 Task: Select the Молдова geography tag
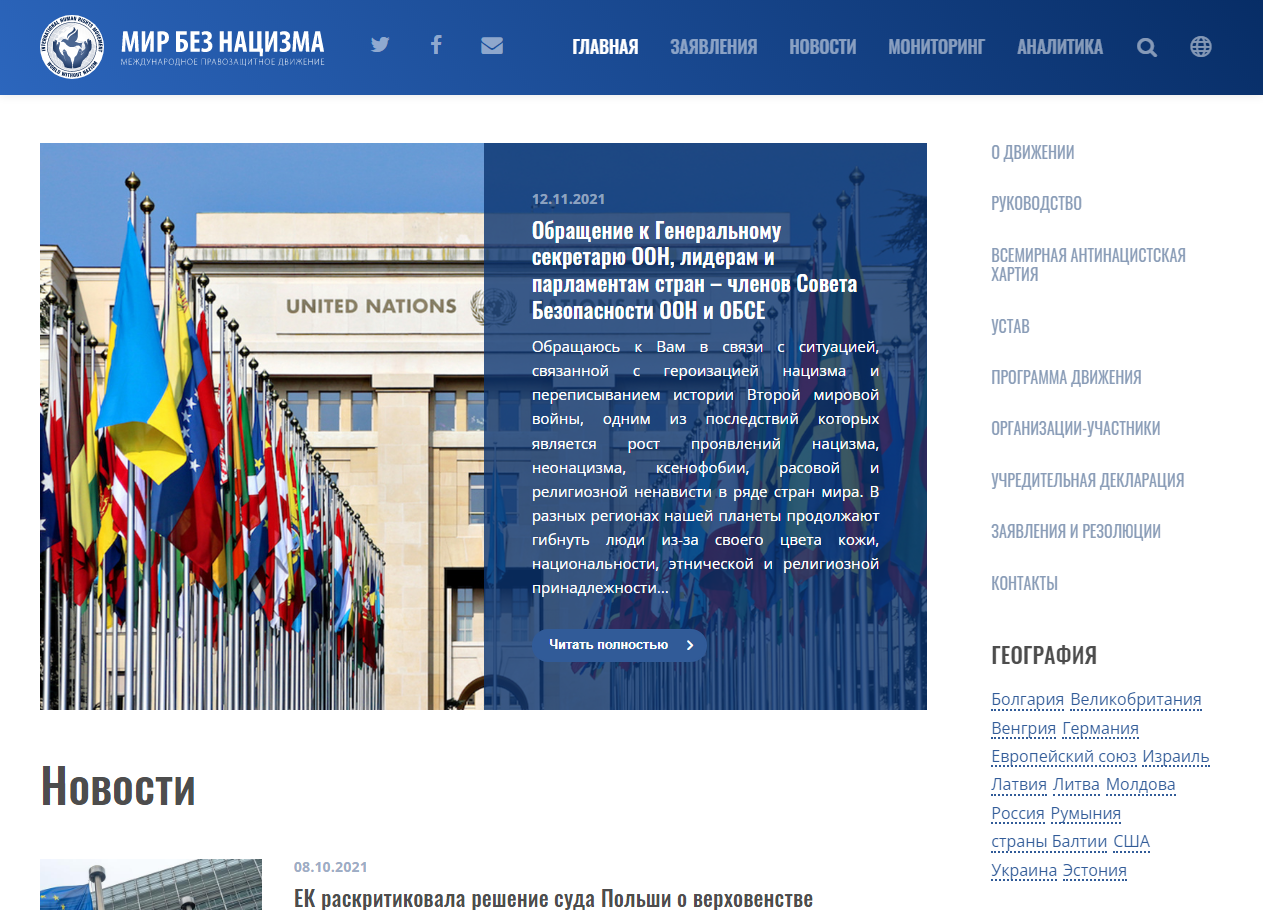tap(1141, 785)
